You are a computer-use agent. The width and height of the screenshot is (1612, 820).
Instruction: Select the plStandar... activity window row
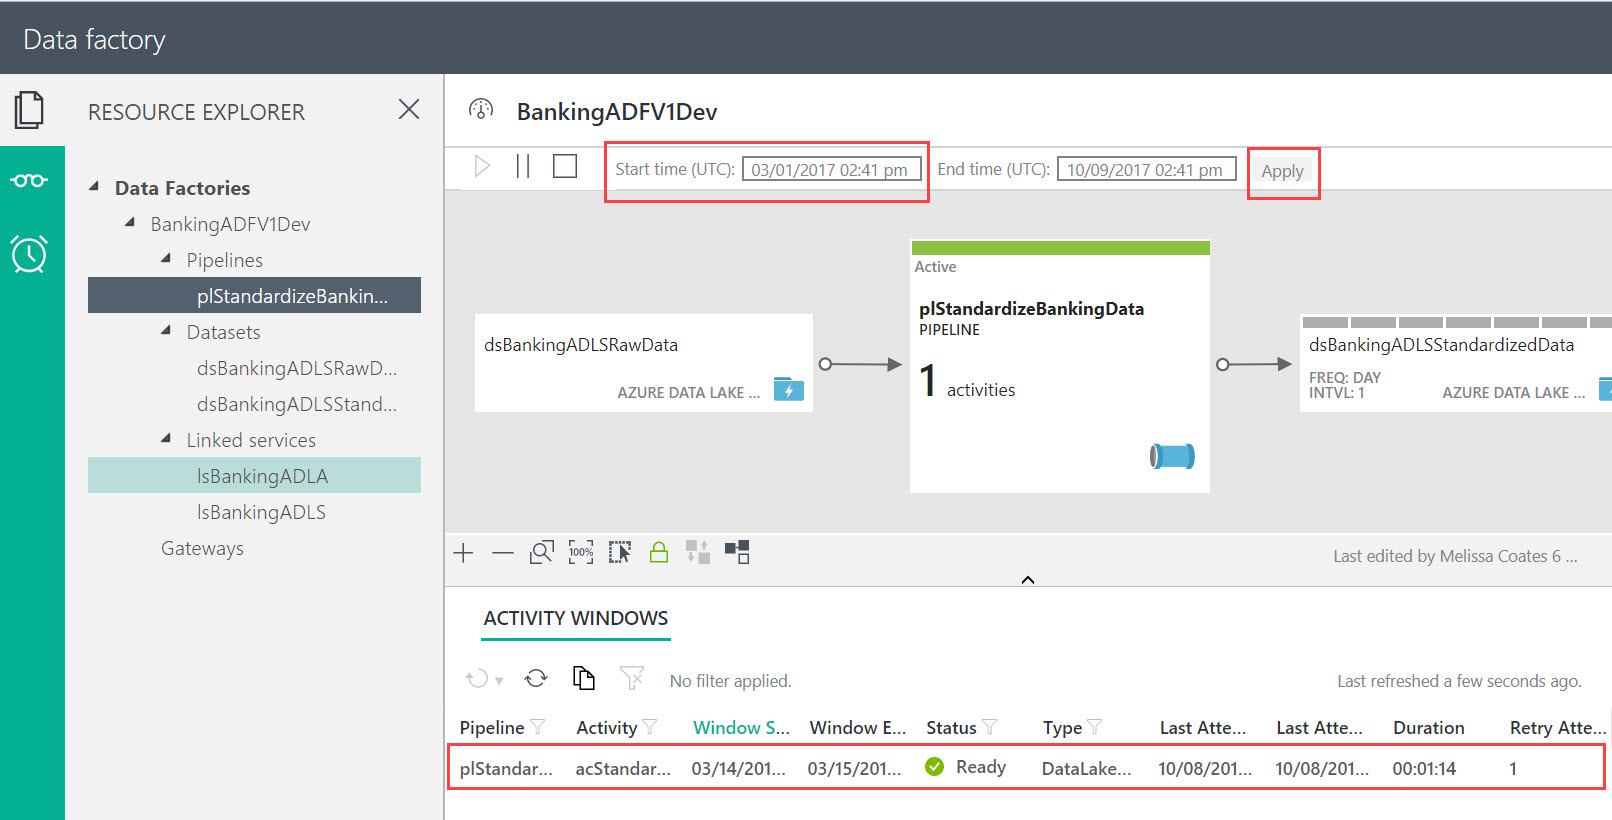point(1026,768)
